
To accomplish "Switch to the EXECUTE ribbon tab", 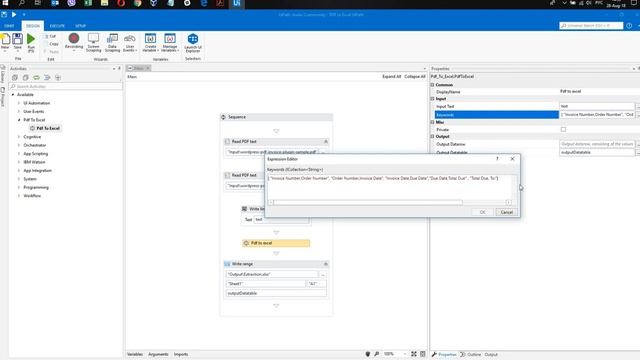I will [57, 26].
